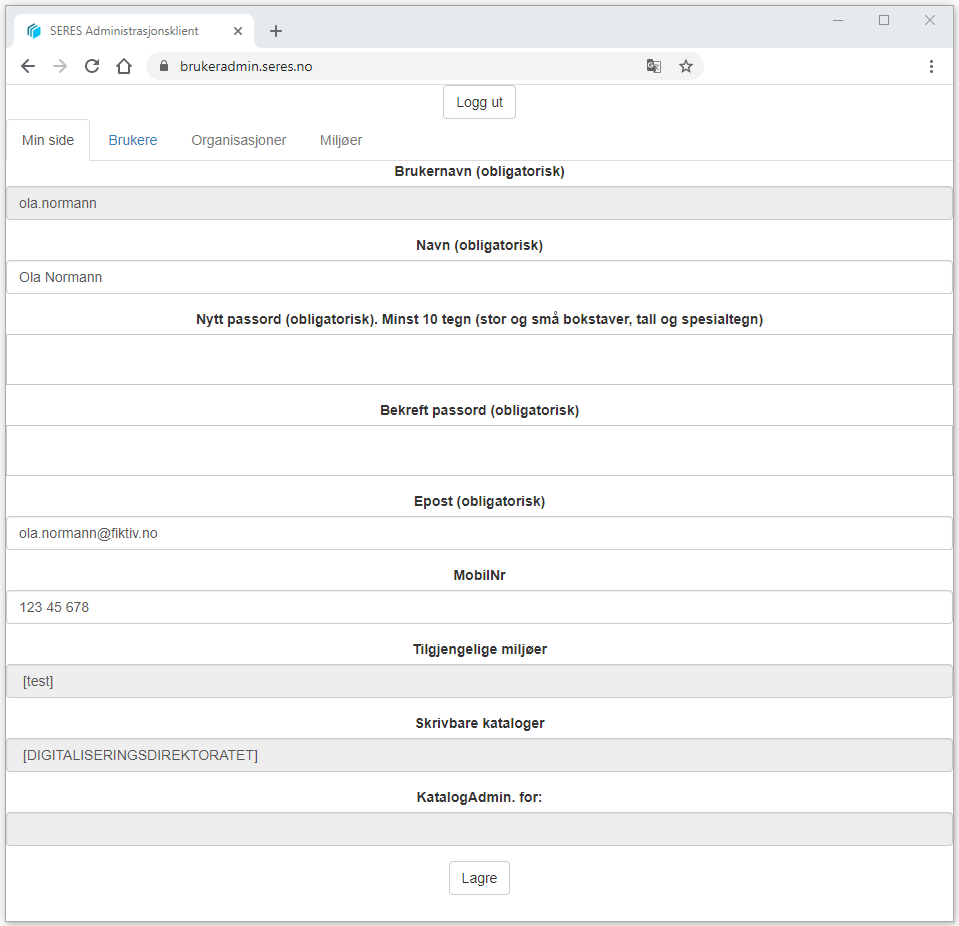
Task: Open the Organisasjoner tab
Action: point(239,140)
